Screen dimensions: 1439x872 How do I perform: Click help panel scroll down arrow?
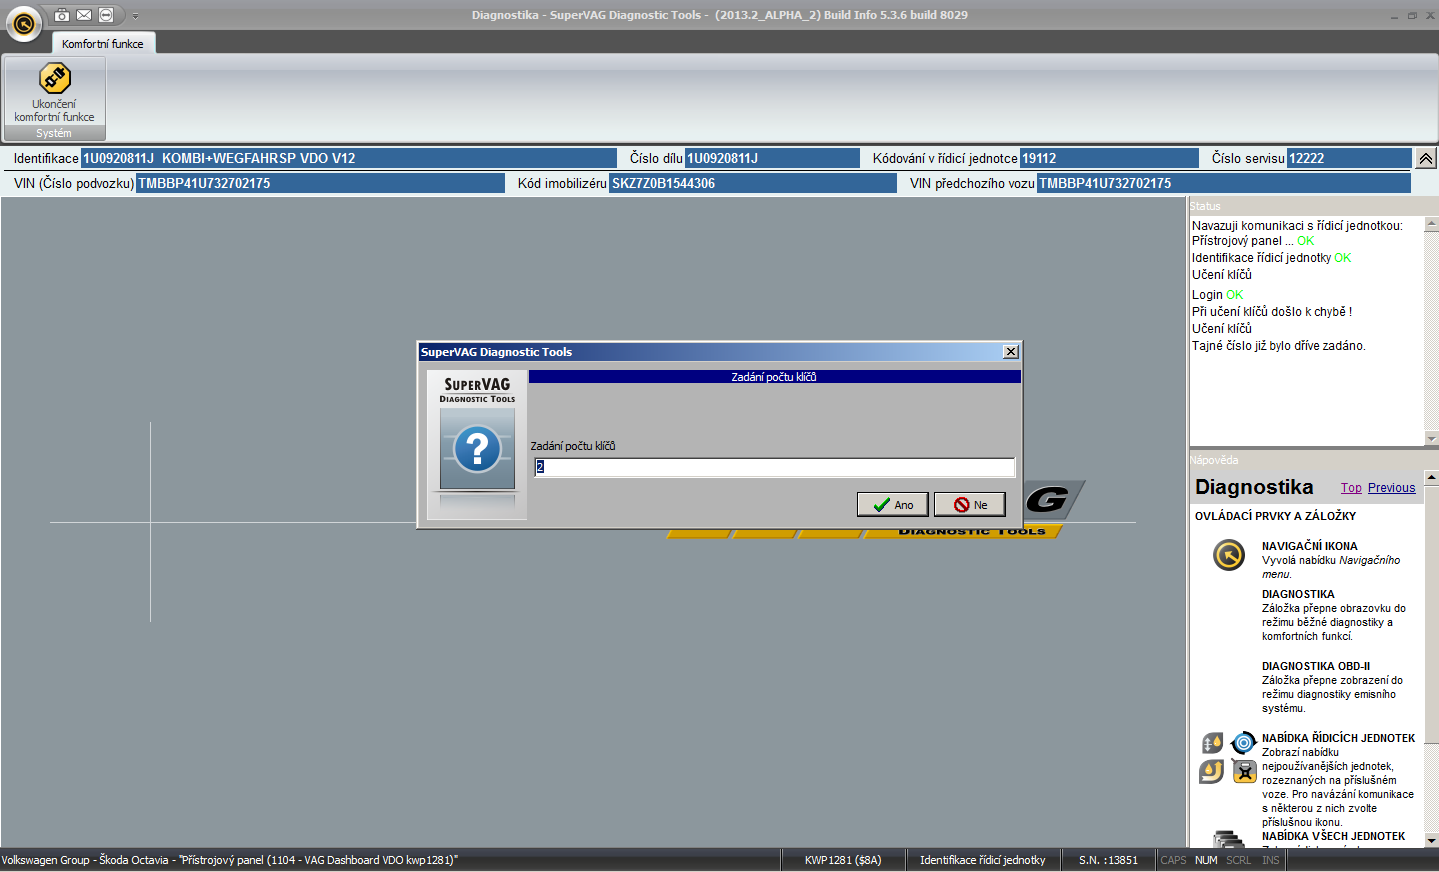coord(1431,840)
